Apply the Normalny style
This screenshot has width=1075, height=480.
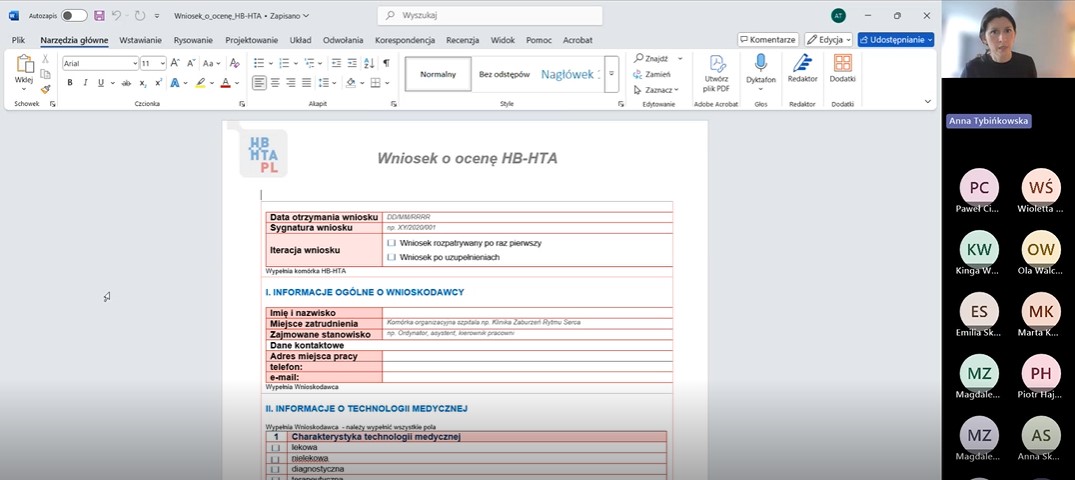[438, 74]
